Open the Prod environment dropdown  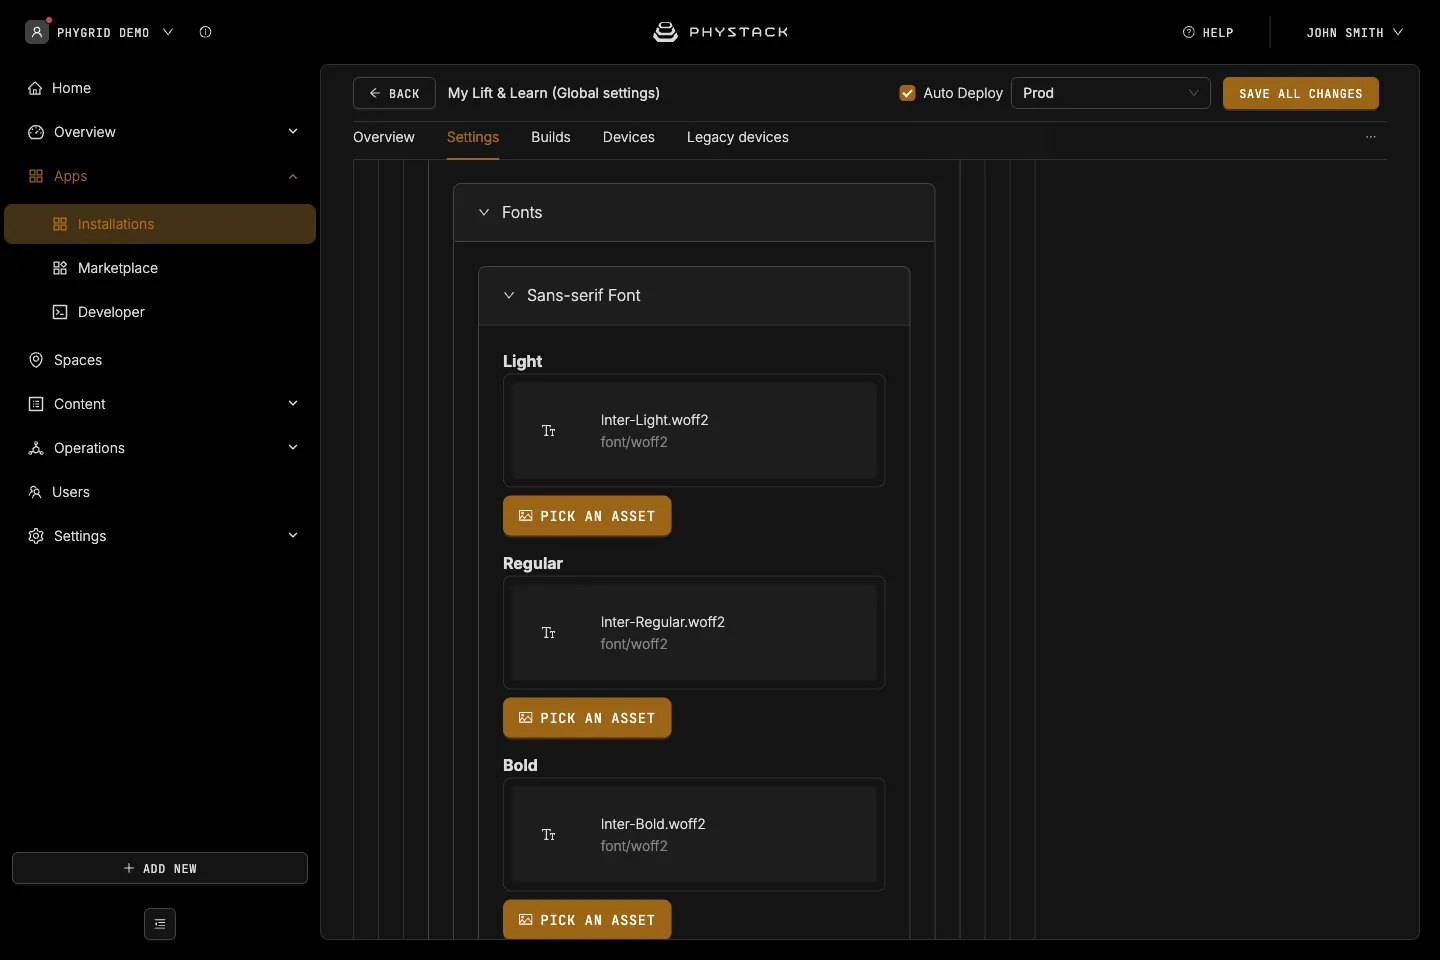[1111, 93]
